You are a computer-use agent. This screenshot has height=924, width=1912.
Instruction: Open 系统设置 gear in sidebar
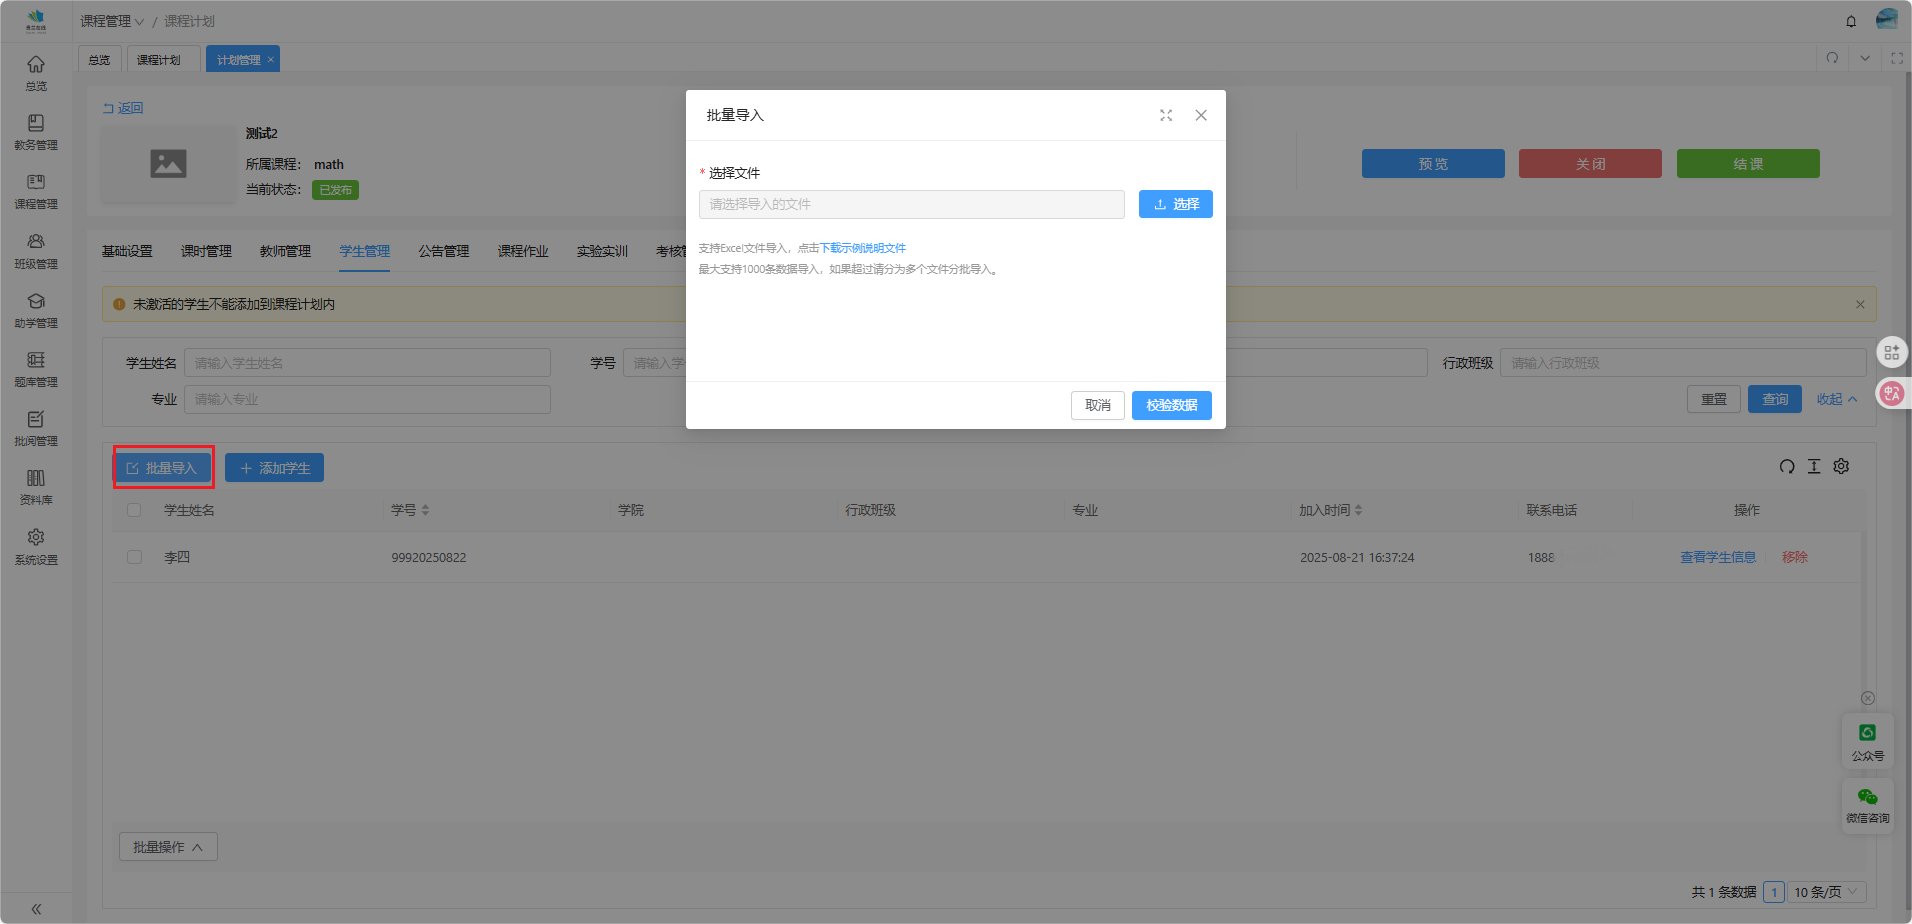pos(36,545)
